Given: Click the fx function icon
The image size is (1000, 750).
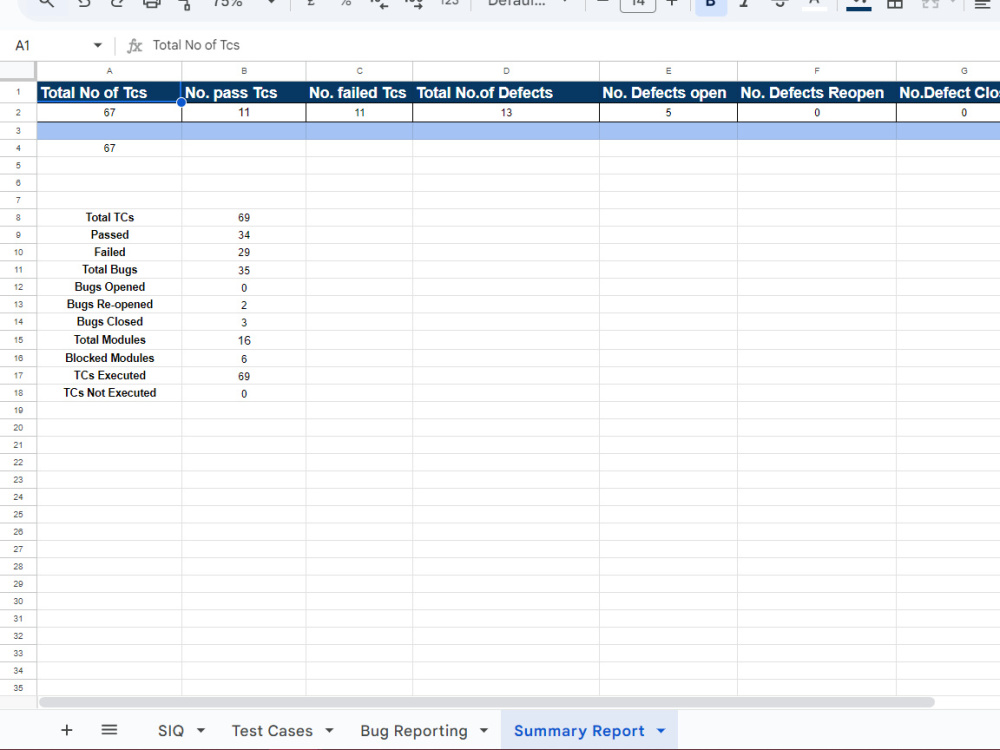Looking at the screenshot, I should coord(134,45).
